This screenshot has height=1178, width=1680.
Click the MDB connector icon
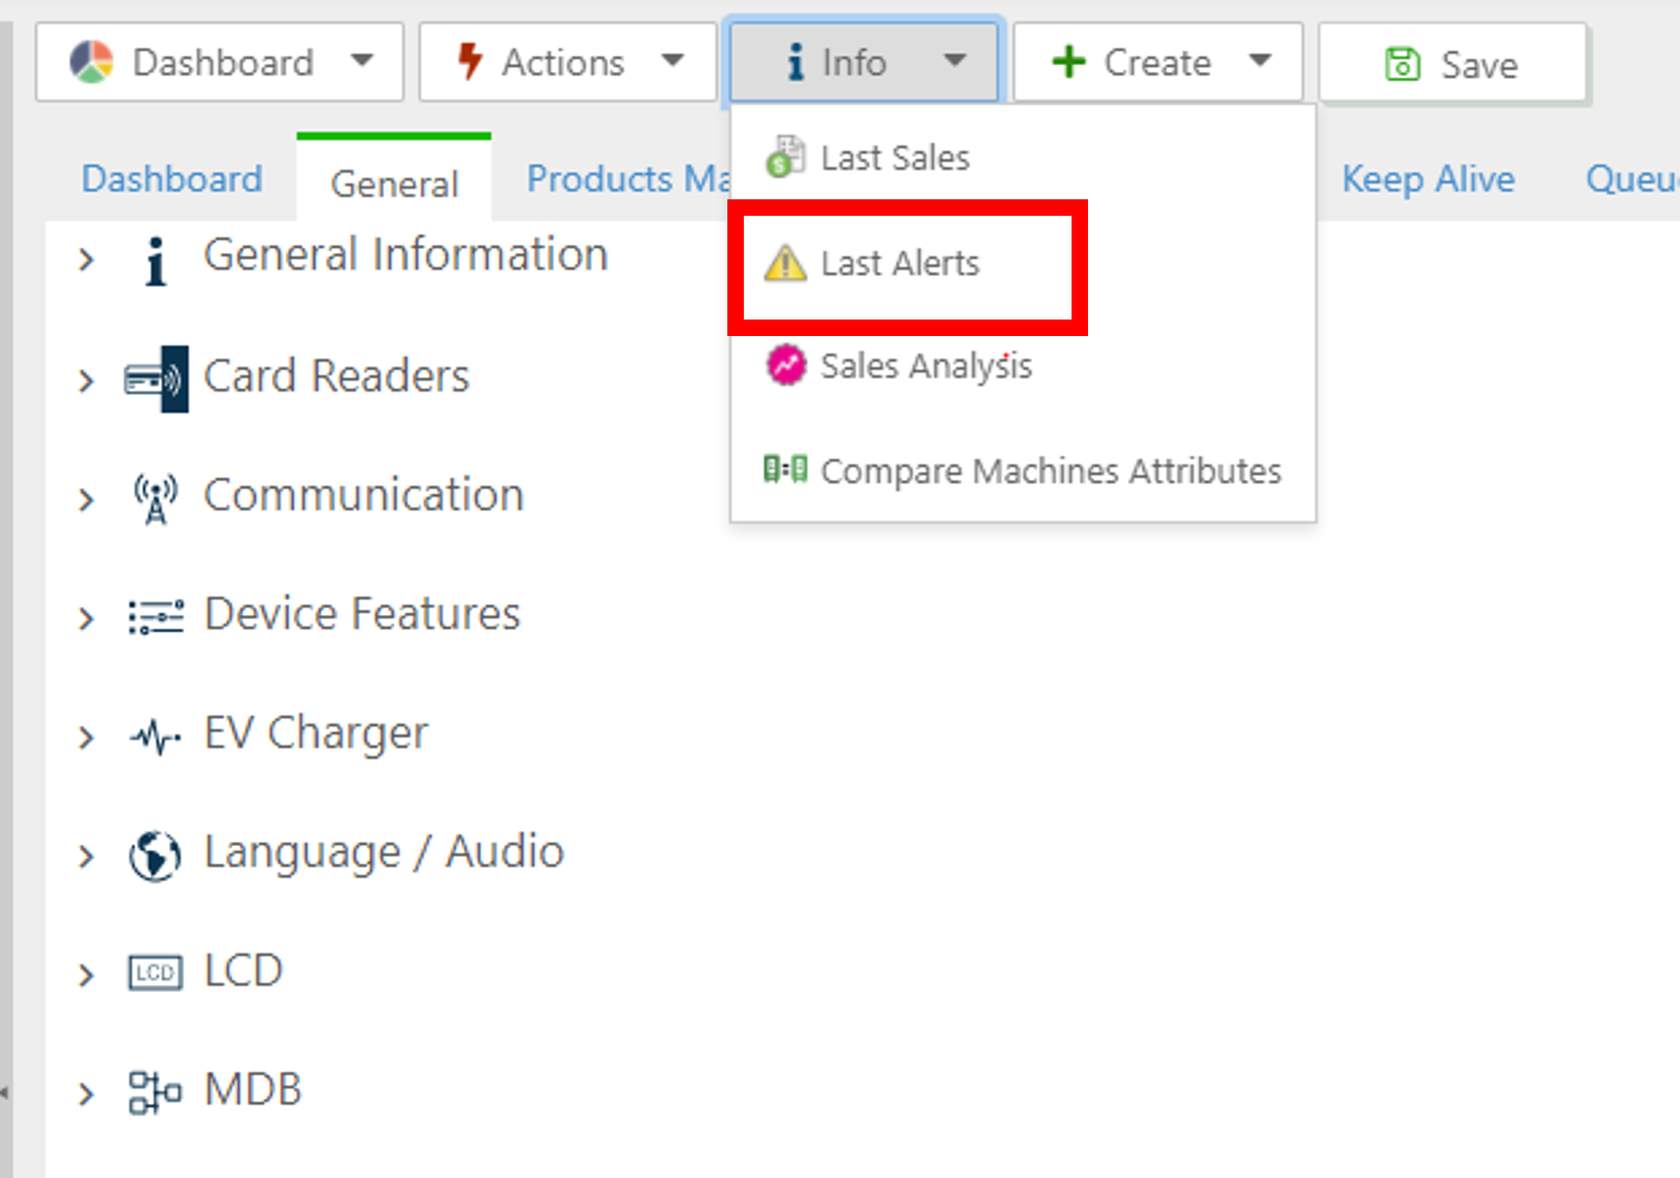click(155, 1092)
